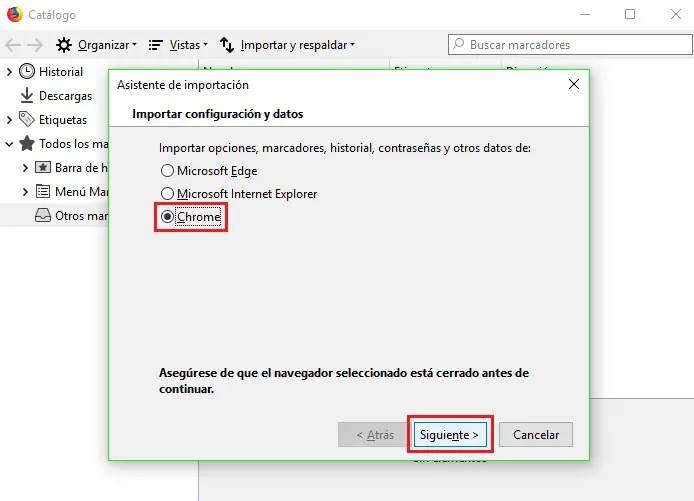Click the Siguiente button
This screenshot has height=501, width=694.
pos(450,435)
